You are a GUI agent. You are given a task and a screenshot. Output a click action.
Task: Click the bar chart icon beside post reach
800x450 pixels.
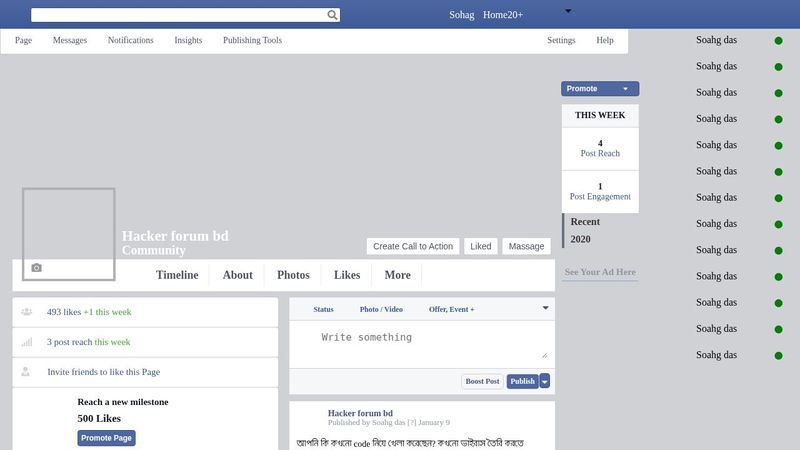coord(26,342)
